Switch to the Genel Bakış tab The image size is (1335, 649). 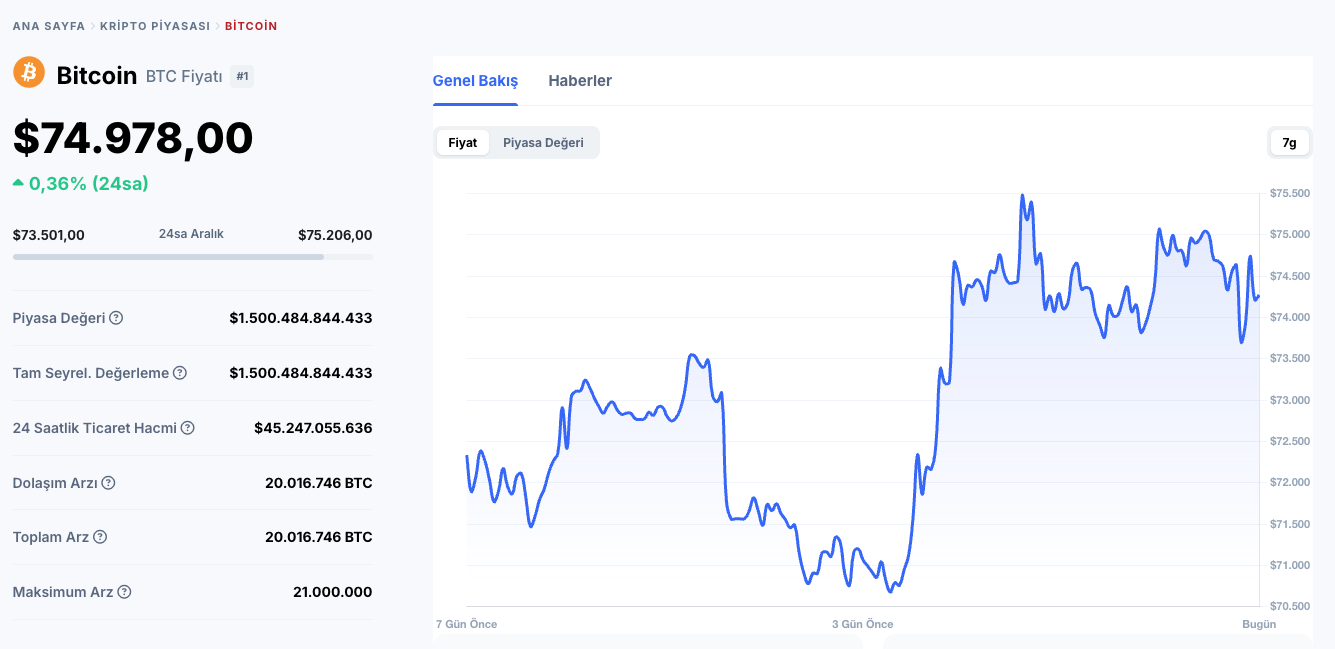[475, 81]
